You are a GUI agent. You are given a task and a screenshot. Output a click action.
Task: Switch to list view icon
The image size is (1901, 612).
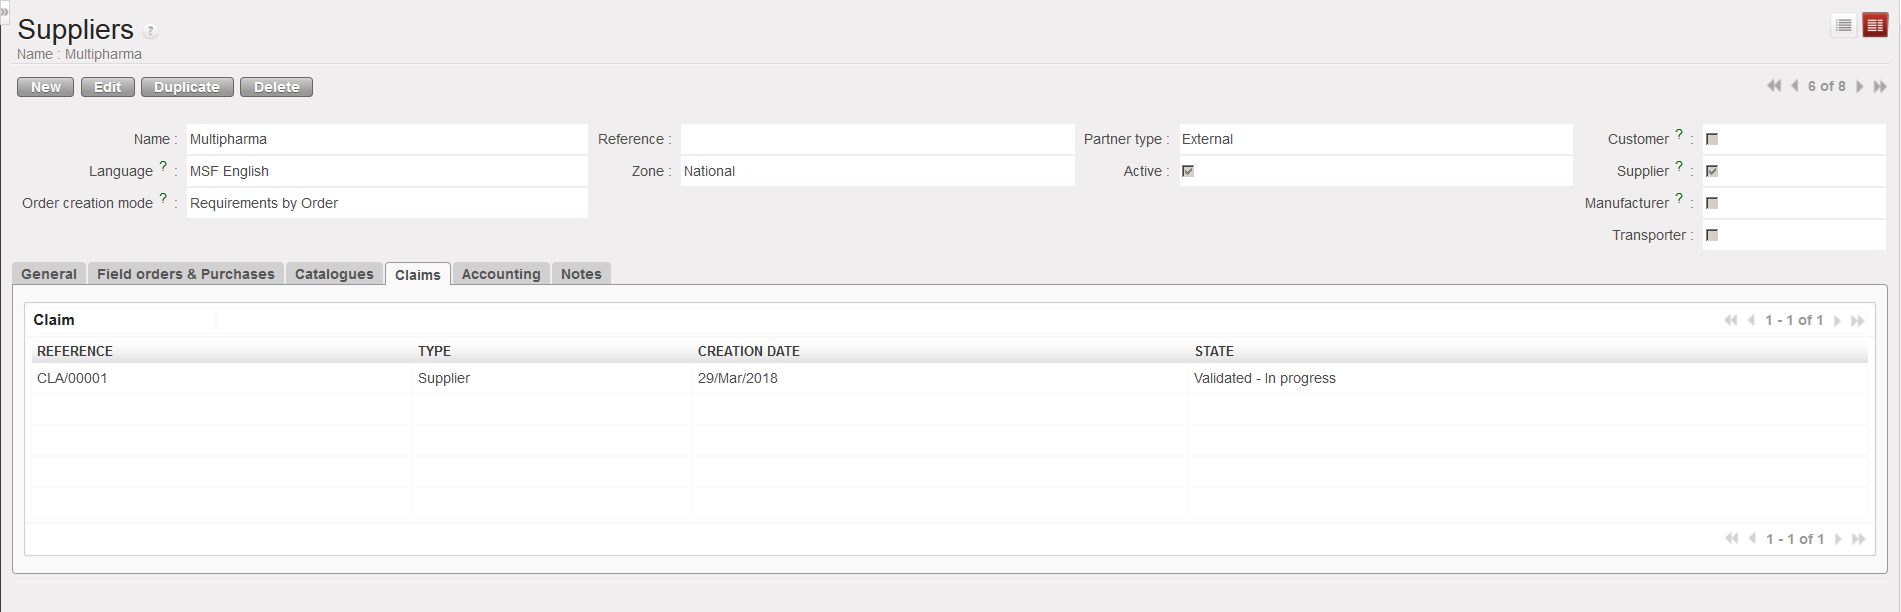point(1843,25)
